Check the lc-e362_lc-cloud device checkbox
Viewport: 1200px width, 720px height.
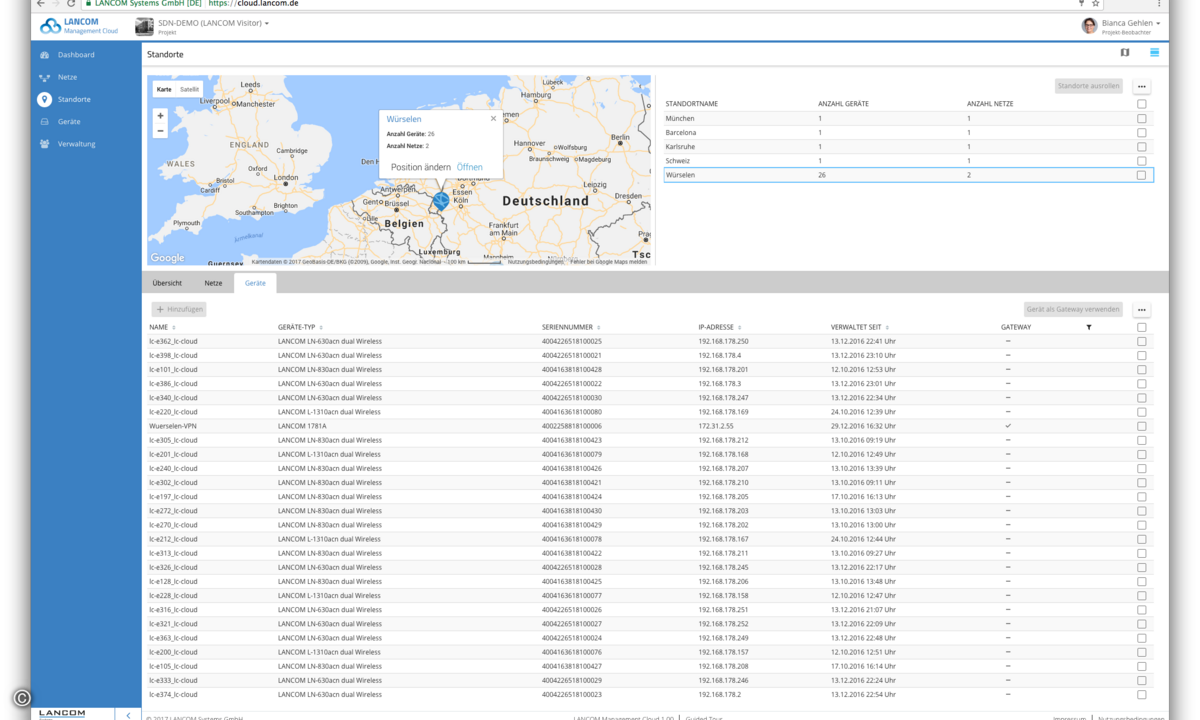coord(1141,342)
